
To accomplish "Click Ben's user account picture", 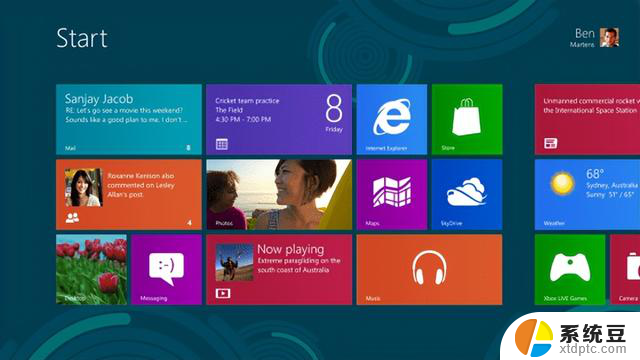I will 609,38.
